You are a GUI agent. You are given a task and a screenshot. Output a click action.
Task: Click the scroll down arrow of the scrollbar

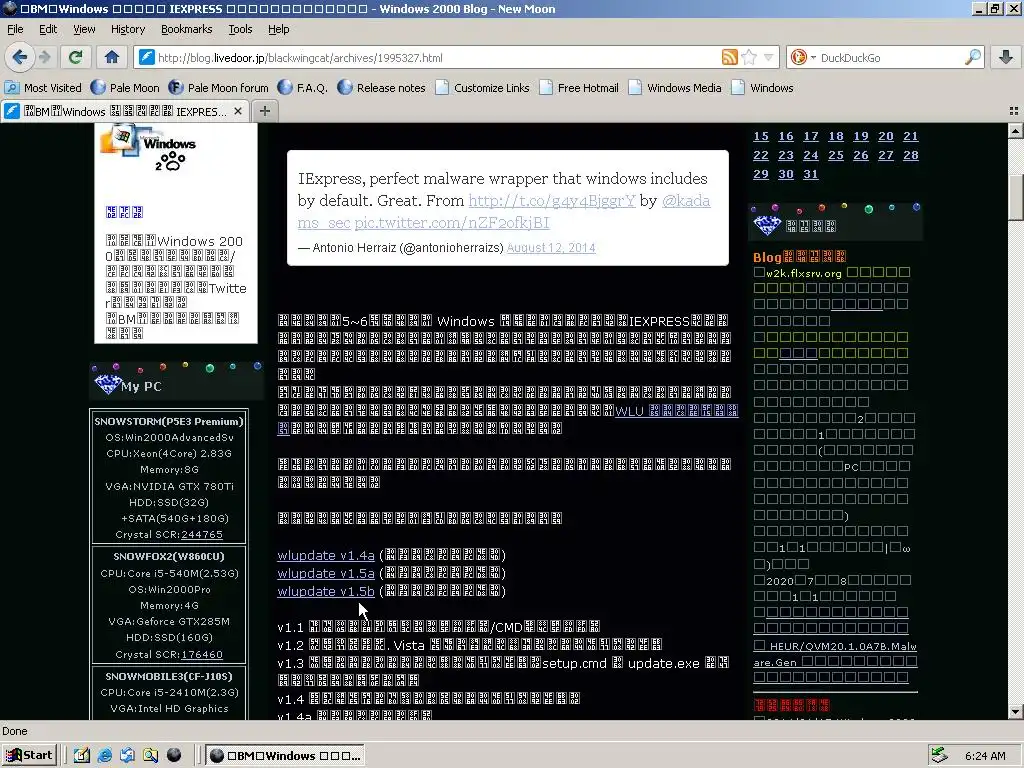click(1016, 712)
